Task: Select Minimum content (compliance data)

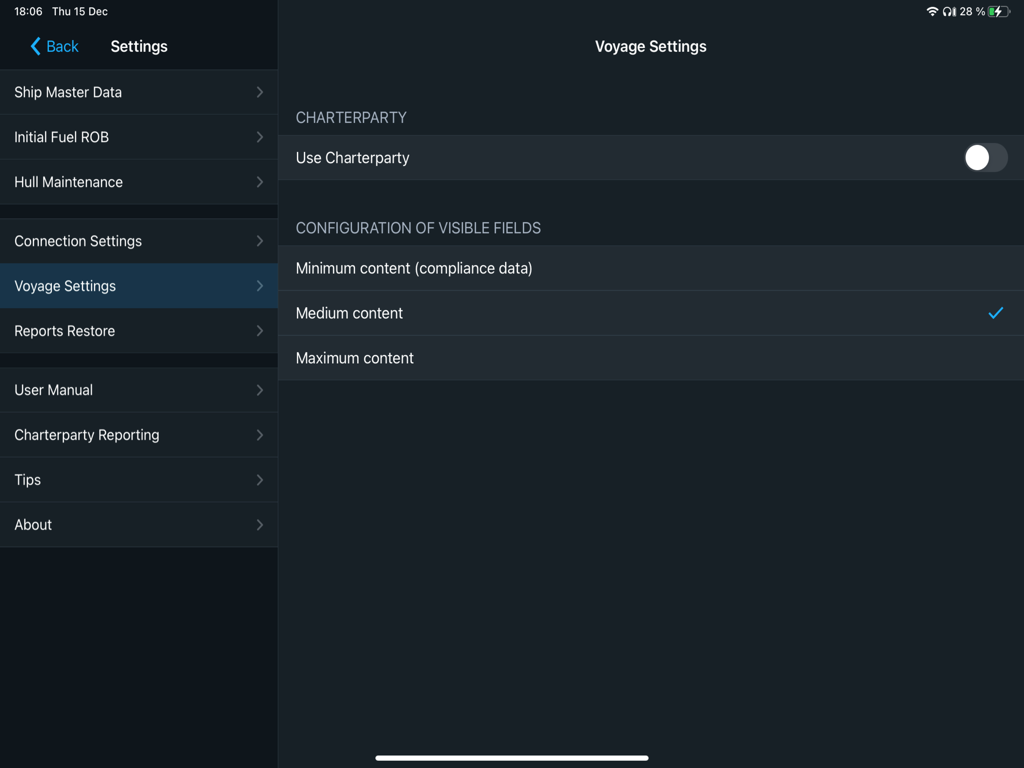Action: [x=414, y=268]
